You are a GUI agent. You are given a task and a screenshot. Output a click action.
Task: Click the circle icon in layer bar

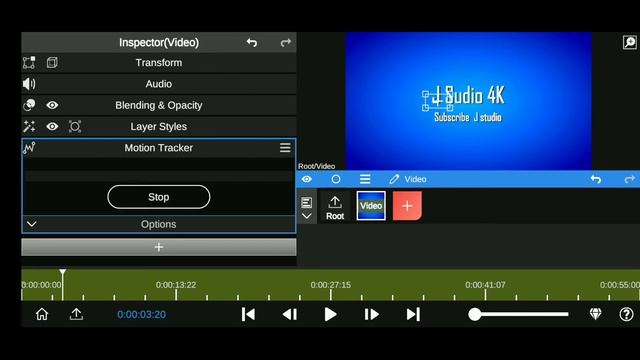[336, 179]
